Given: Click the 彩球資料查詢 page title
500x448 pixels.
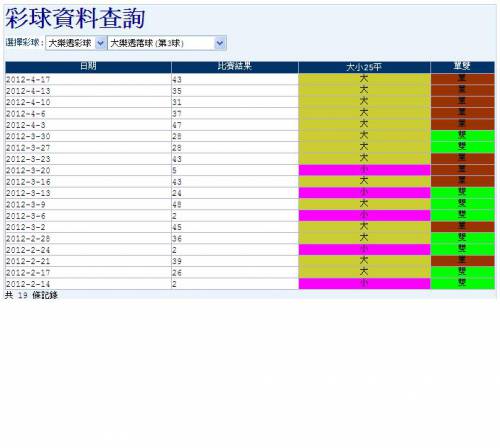Looking at the screenshot, I should click(75, 18).
